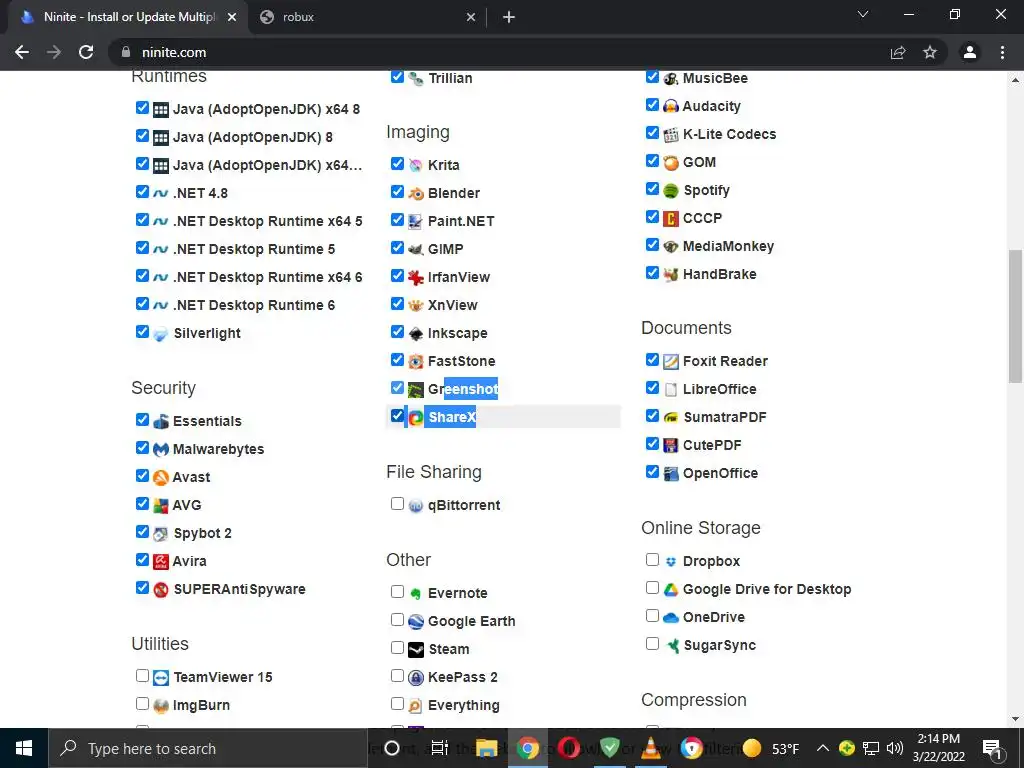Image resolution: width=1024 pixels, height=768 pixels.
Task: Click the Google Drive triangle icon
Action: 671,590
